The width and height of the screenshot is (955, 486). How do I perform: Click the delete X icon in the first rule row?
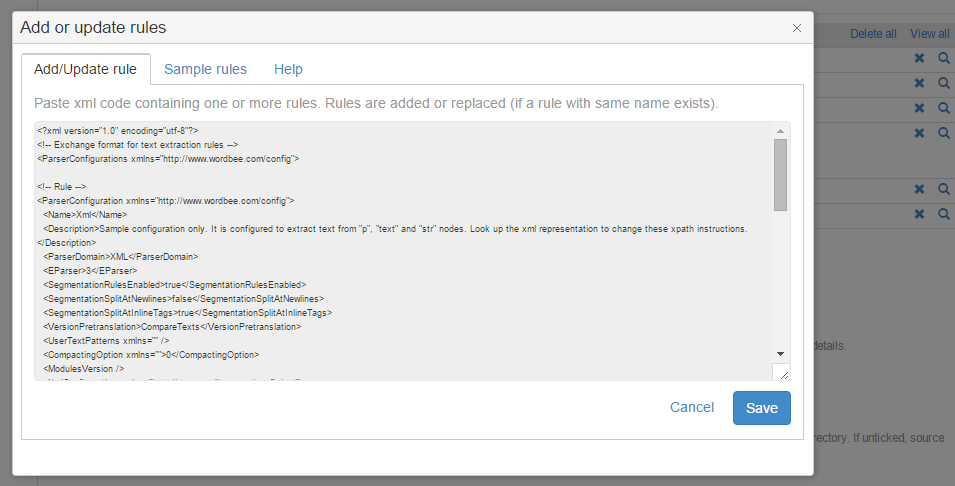(x=919, y=58)
